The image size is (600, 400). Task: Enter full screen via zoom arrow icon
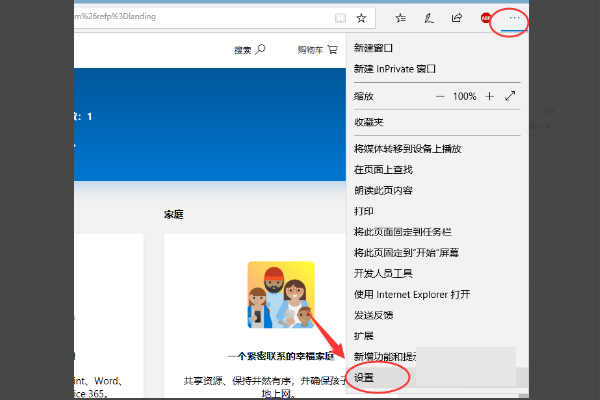(x=510, y=96)
